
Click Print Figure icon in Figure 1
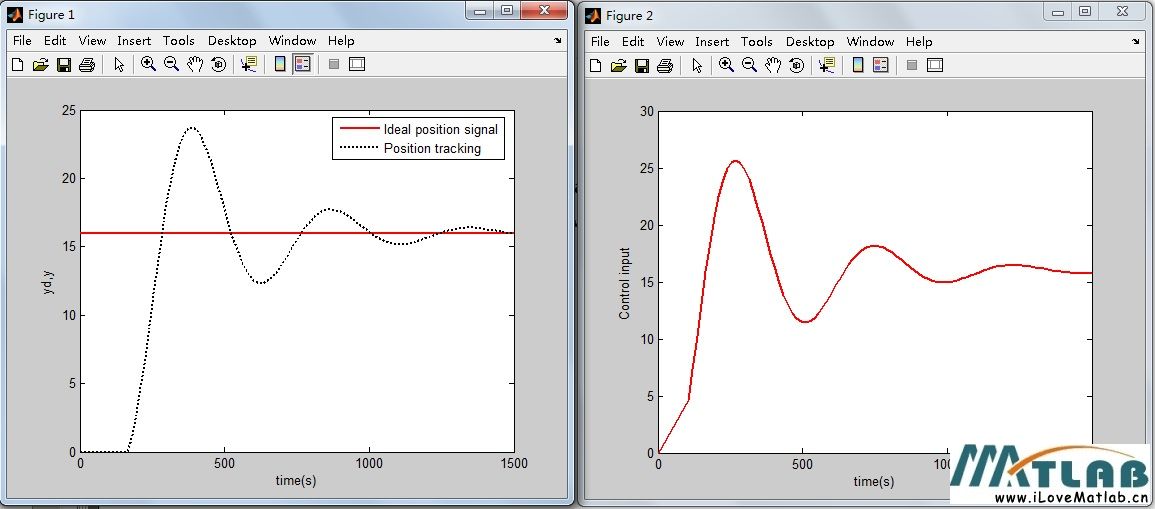click(87, 65)
